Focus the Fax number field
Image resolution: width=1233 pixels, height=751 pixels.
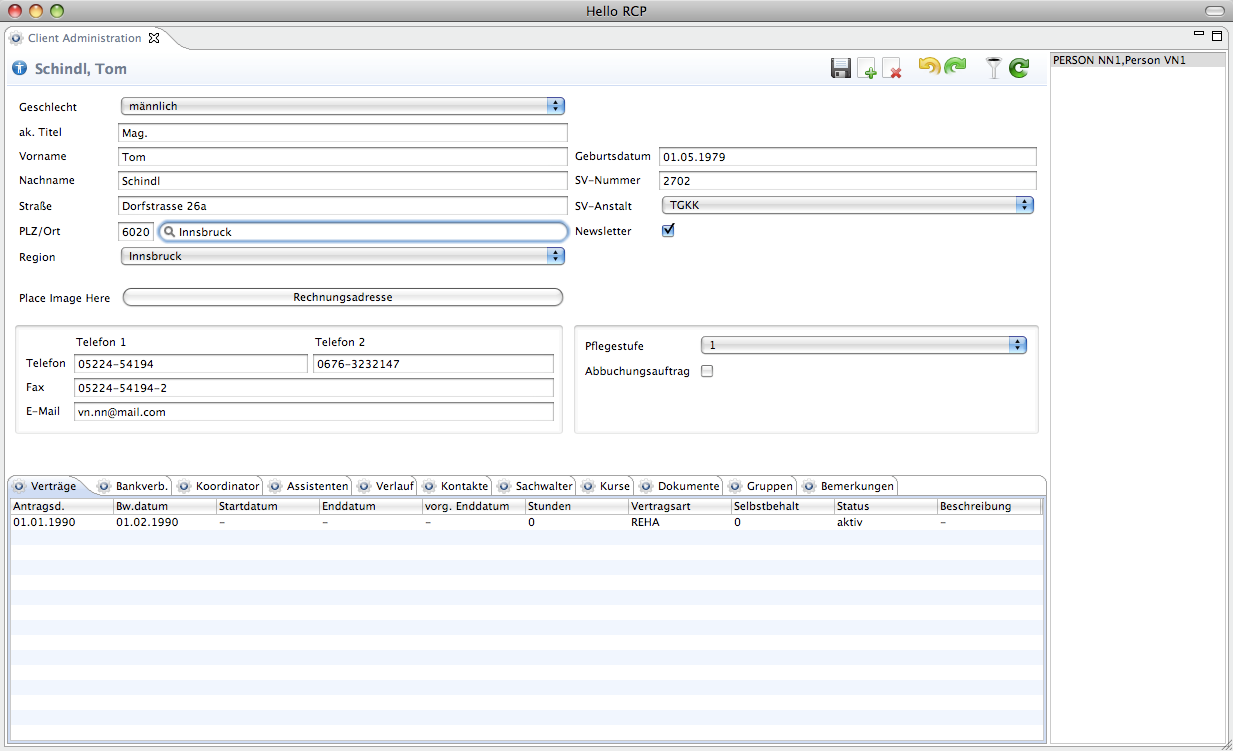click(314, 387)
